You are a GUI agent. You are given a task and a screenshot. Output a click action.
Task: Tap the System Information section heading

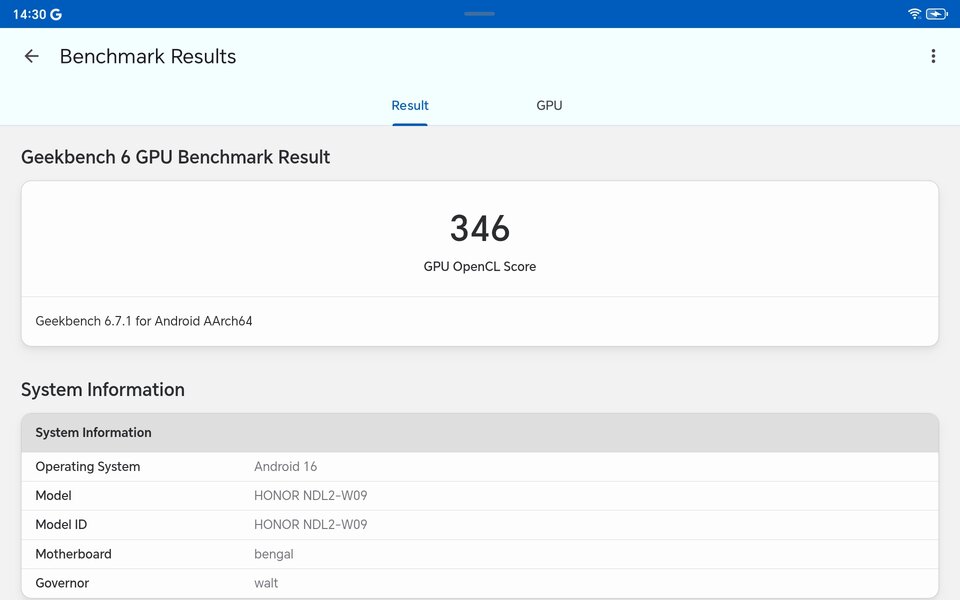(x=103, y=389)
